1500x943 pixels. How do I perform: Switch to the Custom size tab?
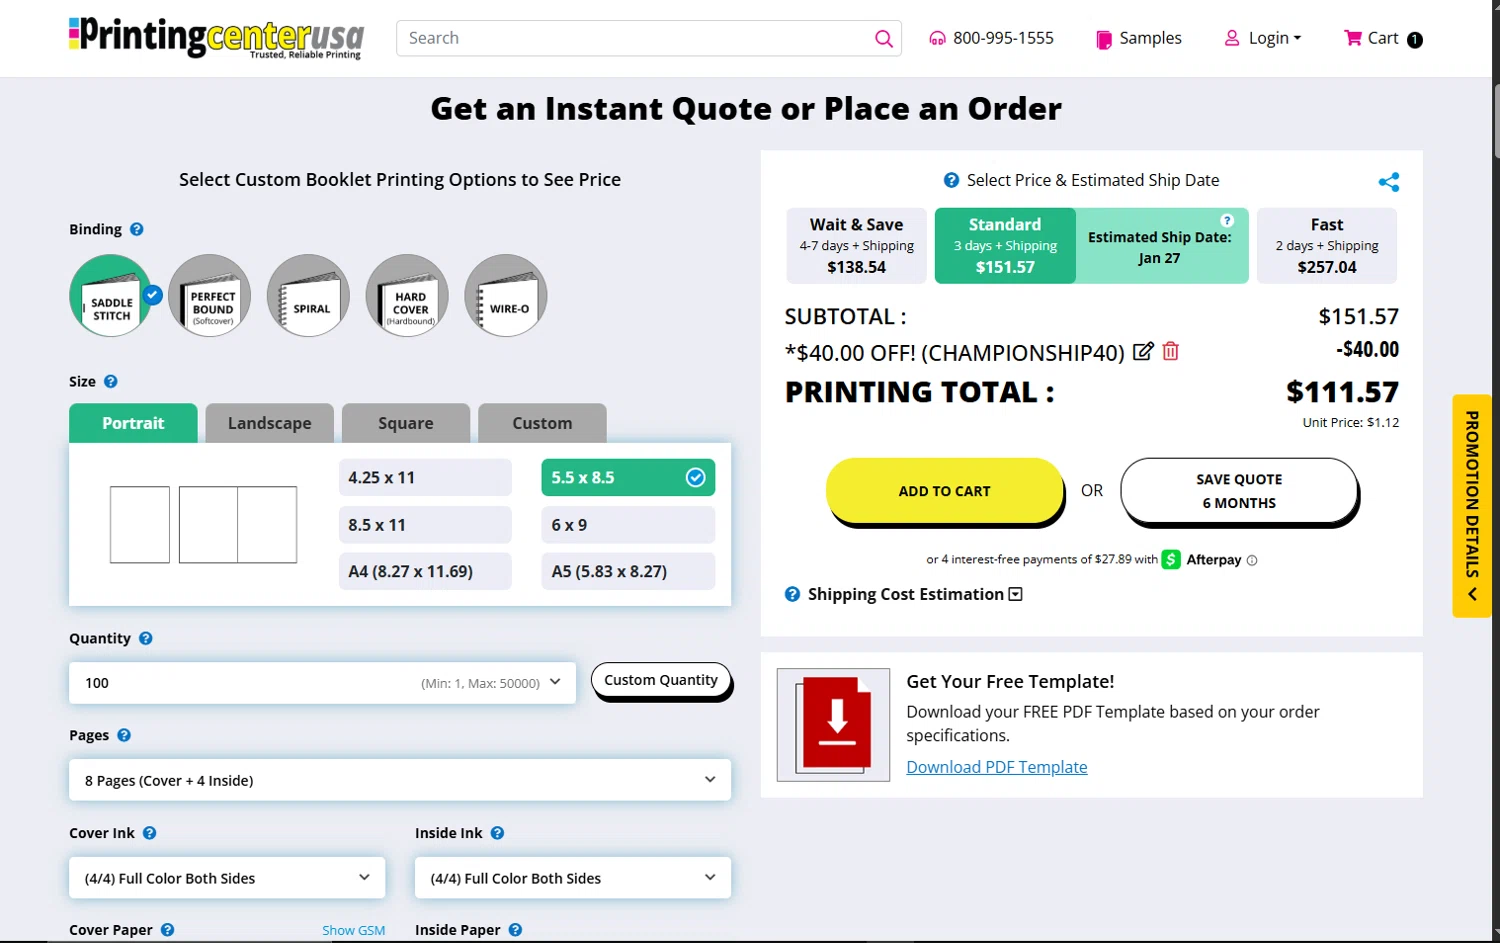[542, 423]
